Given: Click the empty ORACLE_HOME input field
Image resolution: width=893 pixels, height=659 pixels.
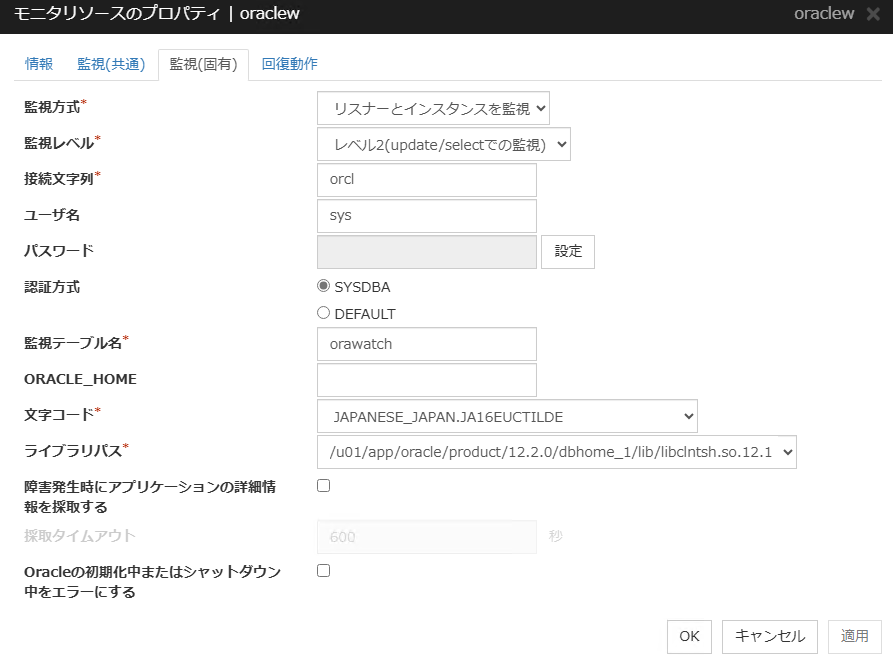Looking at the screenshot, I should [x=426, y=380].
